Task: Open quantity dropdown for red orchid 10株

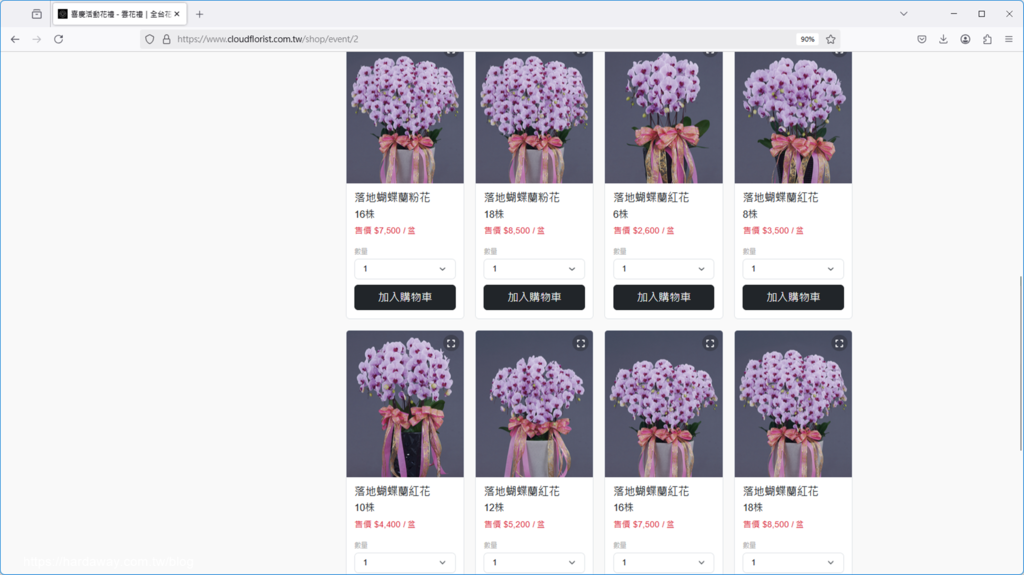Action: coord(405,562)
